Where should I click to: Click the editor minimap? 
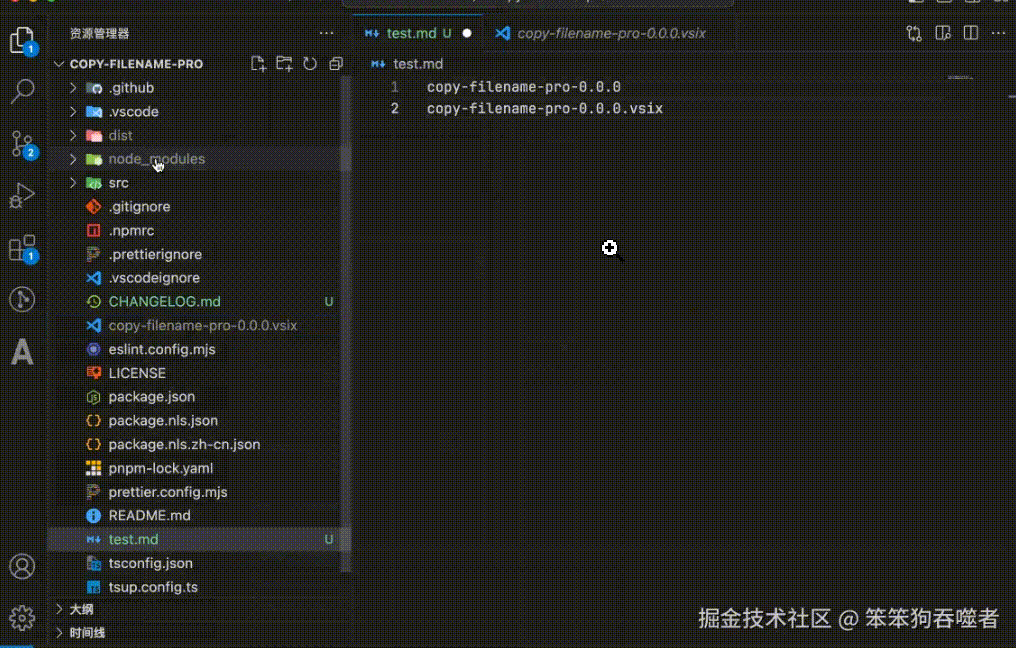point(960,78)
